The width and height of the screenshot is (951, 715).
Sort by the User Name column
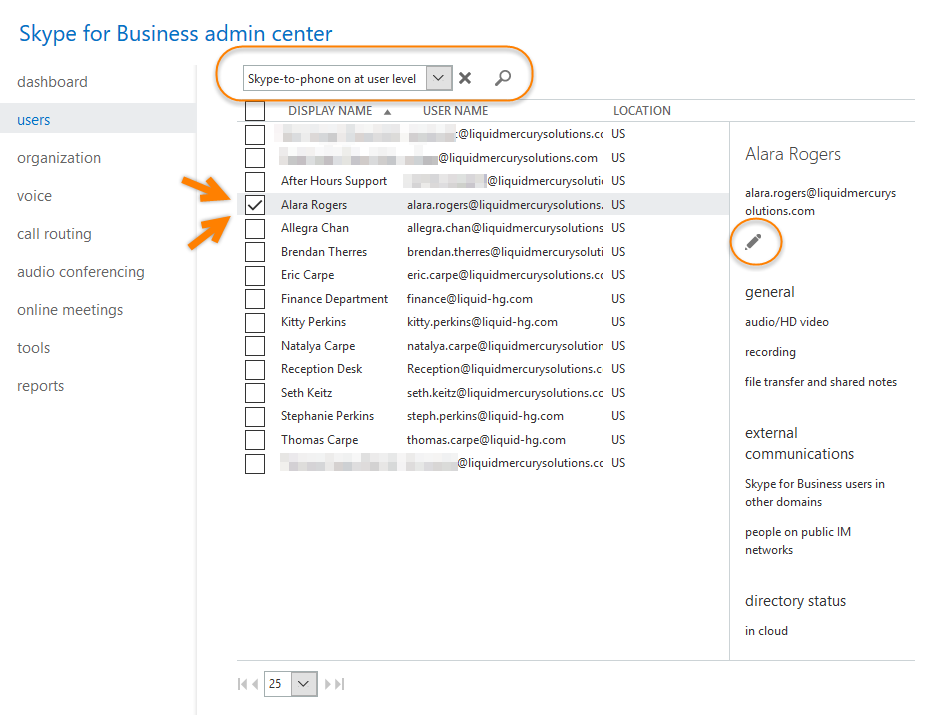point(455,111)
